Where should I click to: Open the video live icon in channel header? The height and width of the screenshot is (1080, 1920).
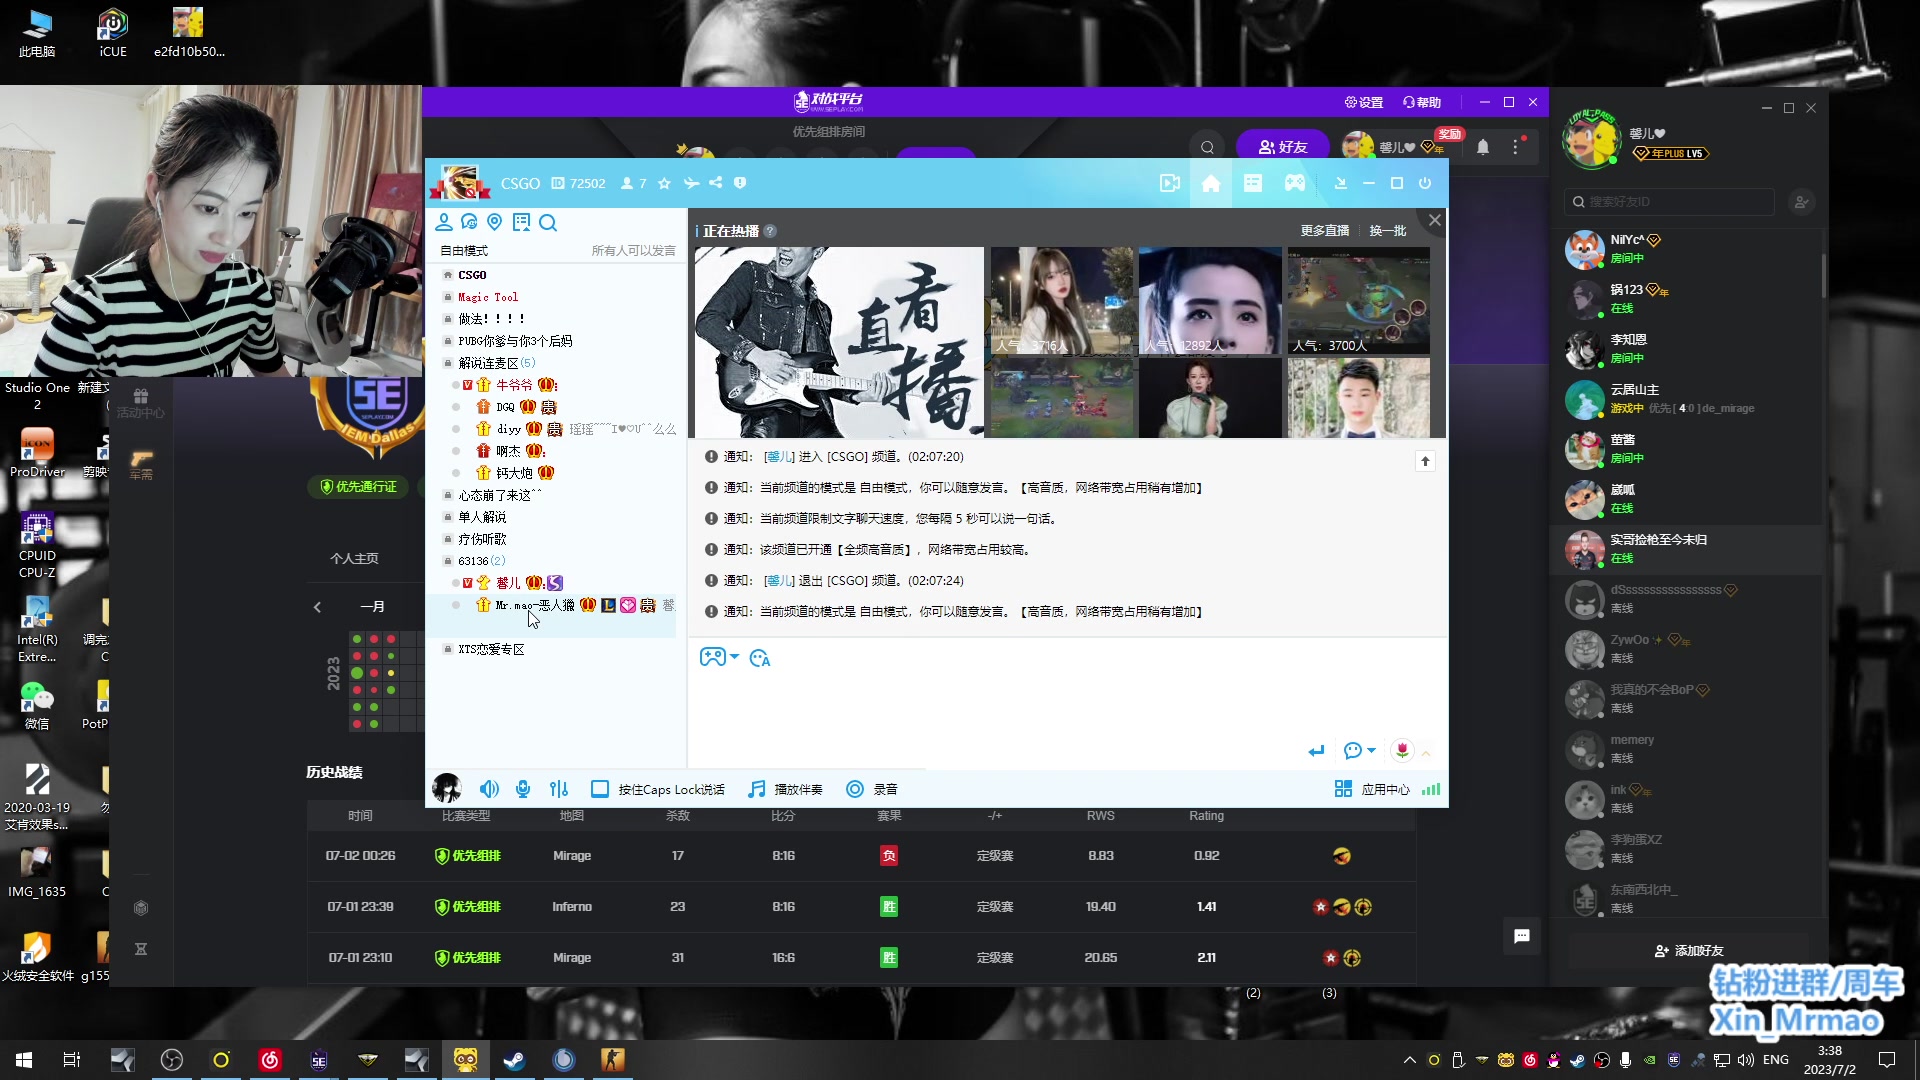pyautogui.click(x=1169, y=183)
